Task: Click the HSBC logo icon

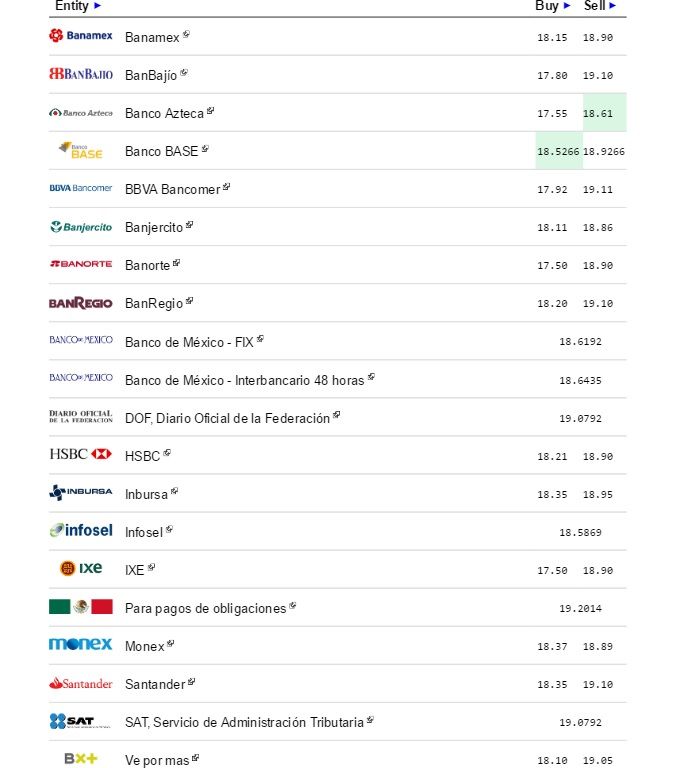Action: [x=81, y=455]
